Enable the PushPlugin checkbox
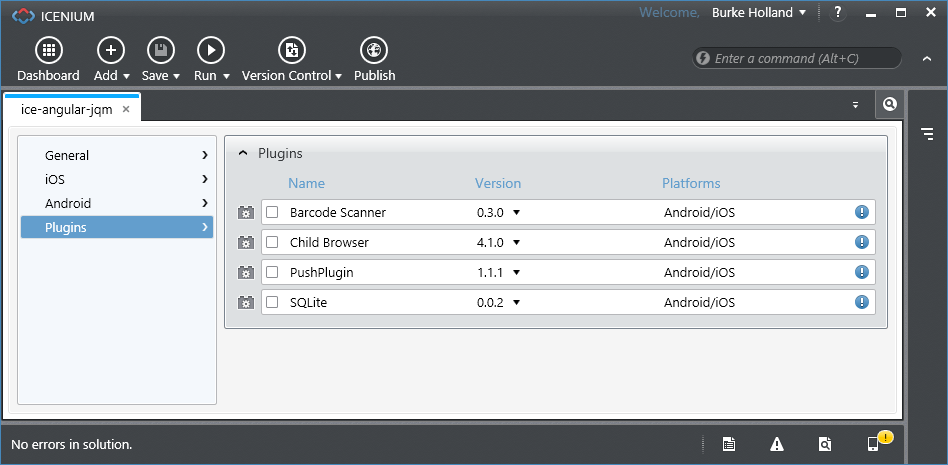 (272, 272)
